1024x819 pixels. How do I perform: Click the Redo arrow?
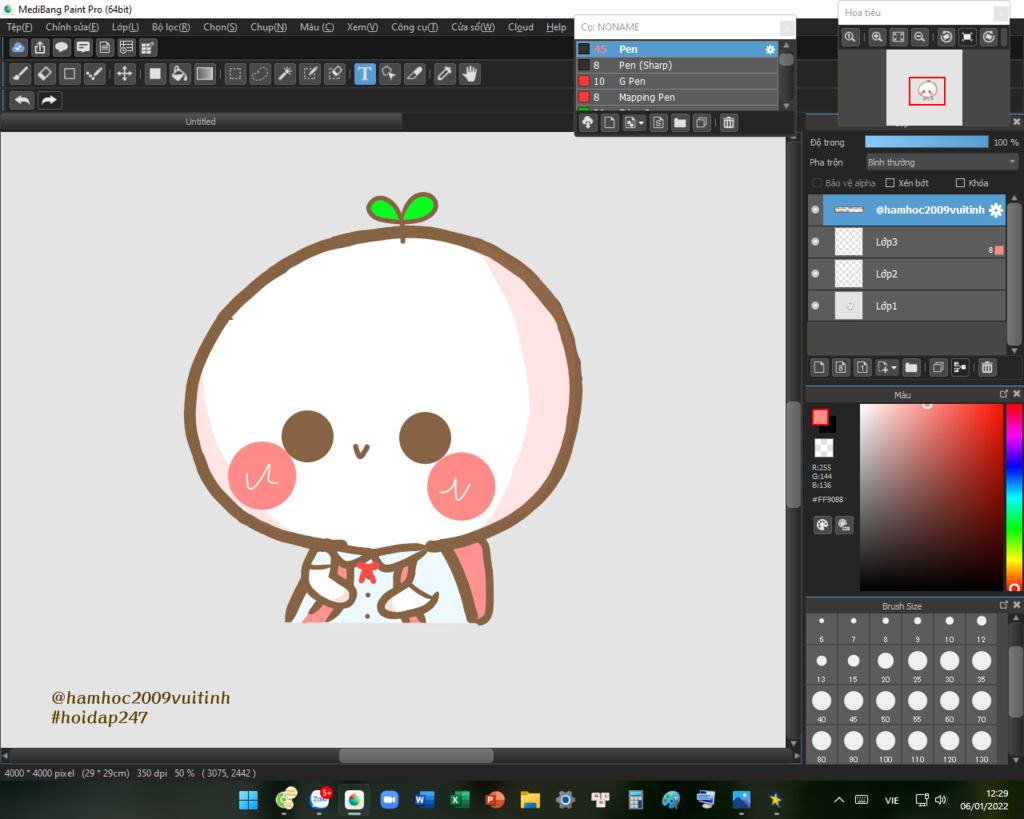[x=49, y=100]
